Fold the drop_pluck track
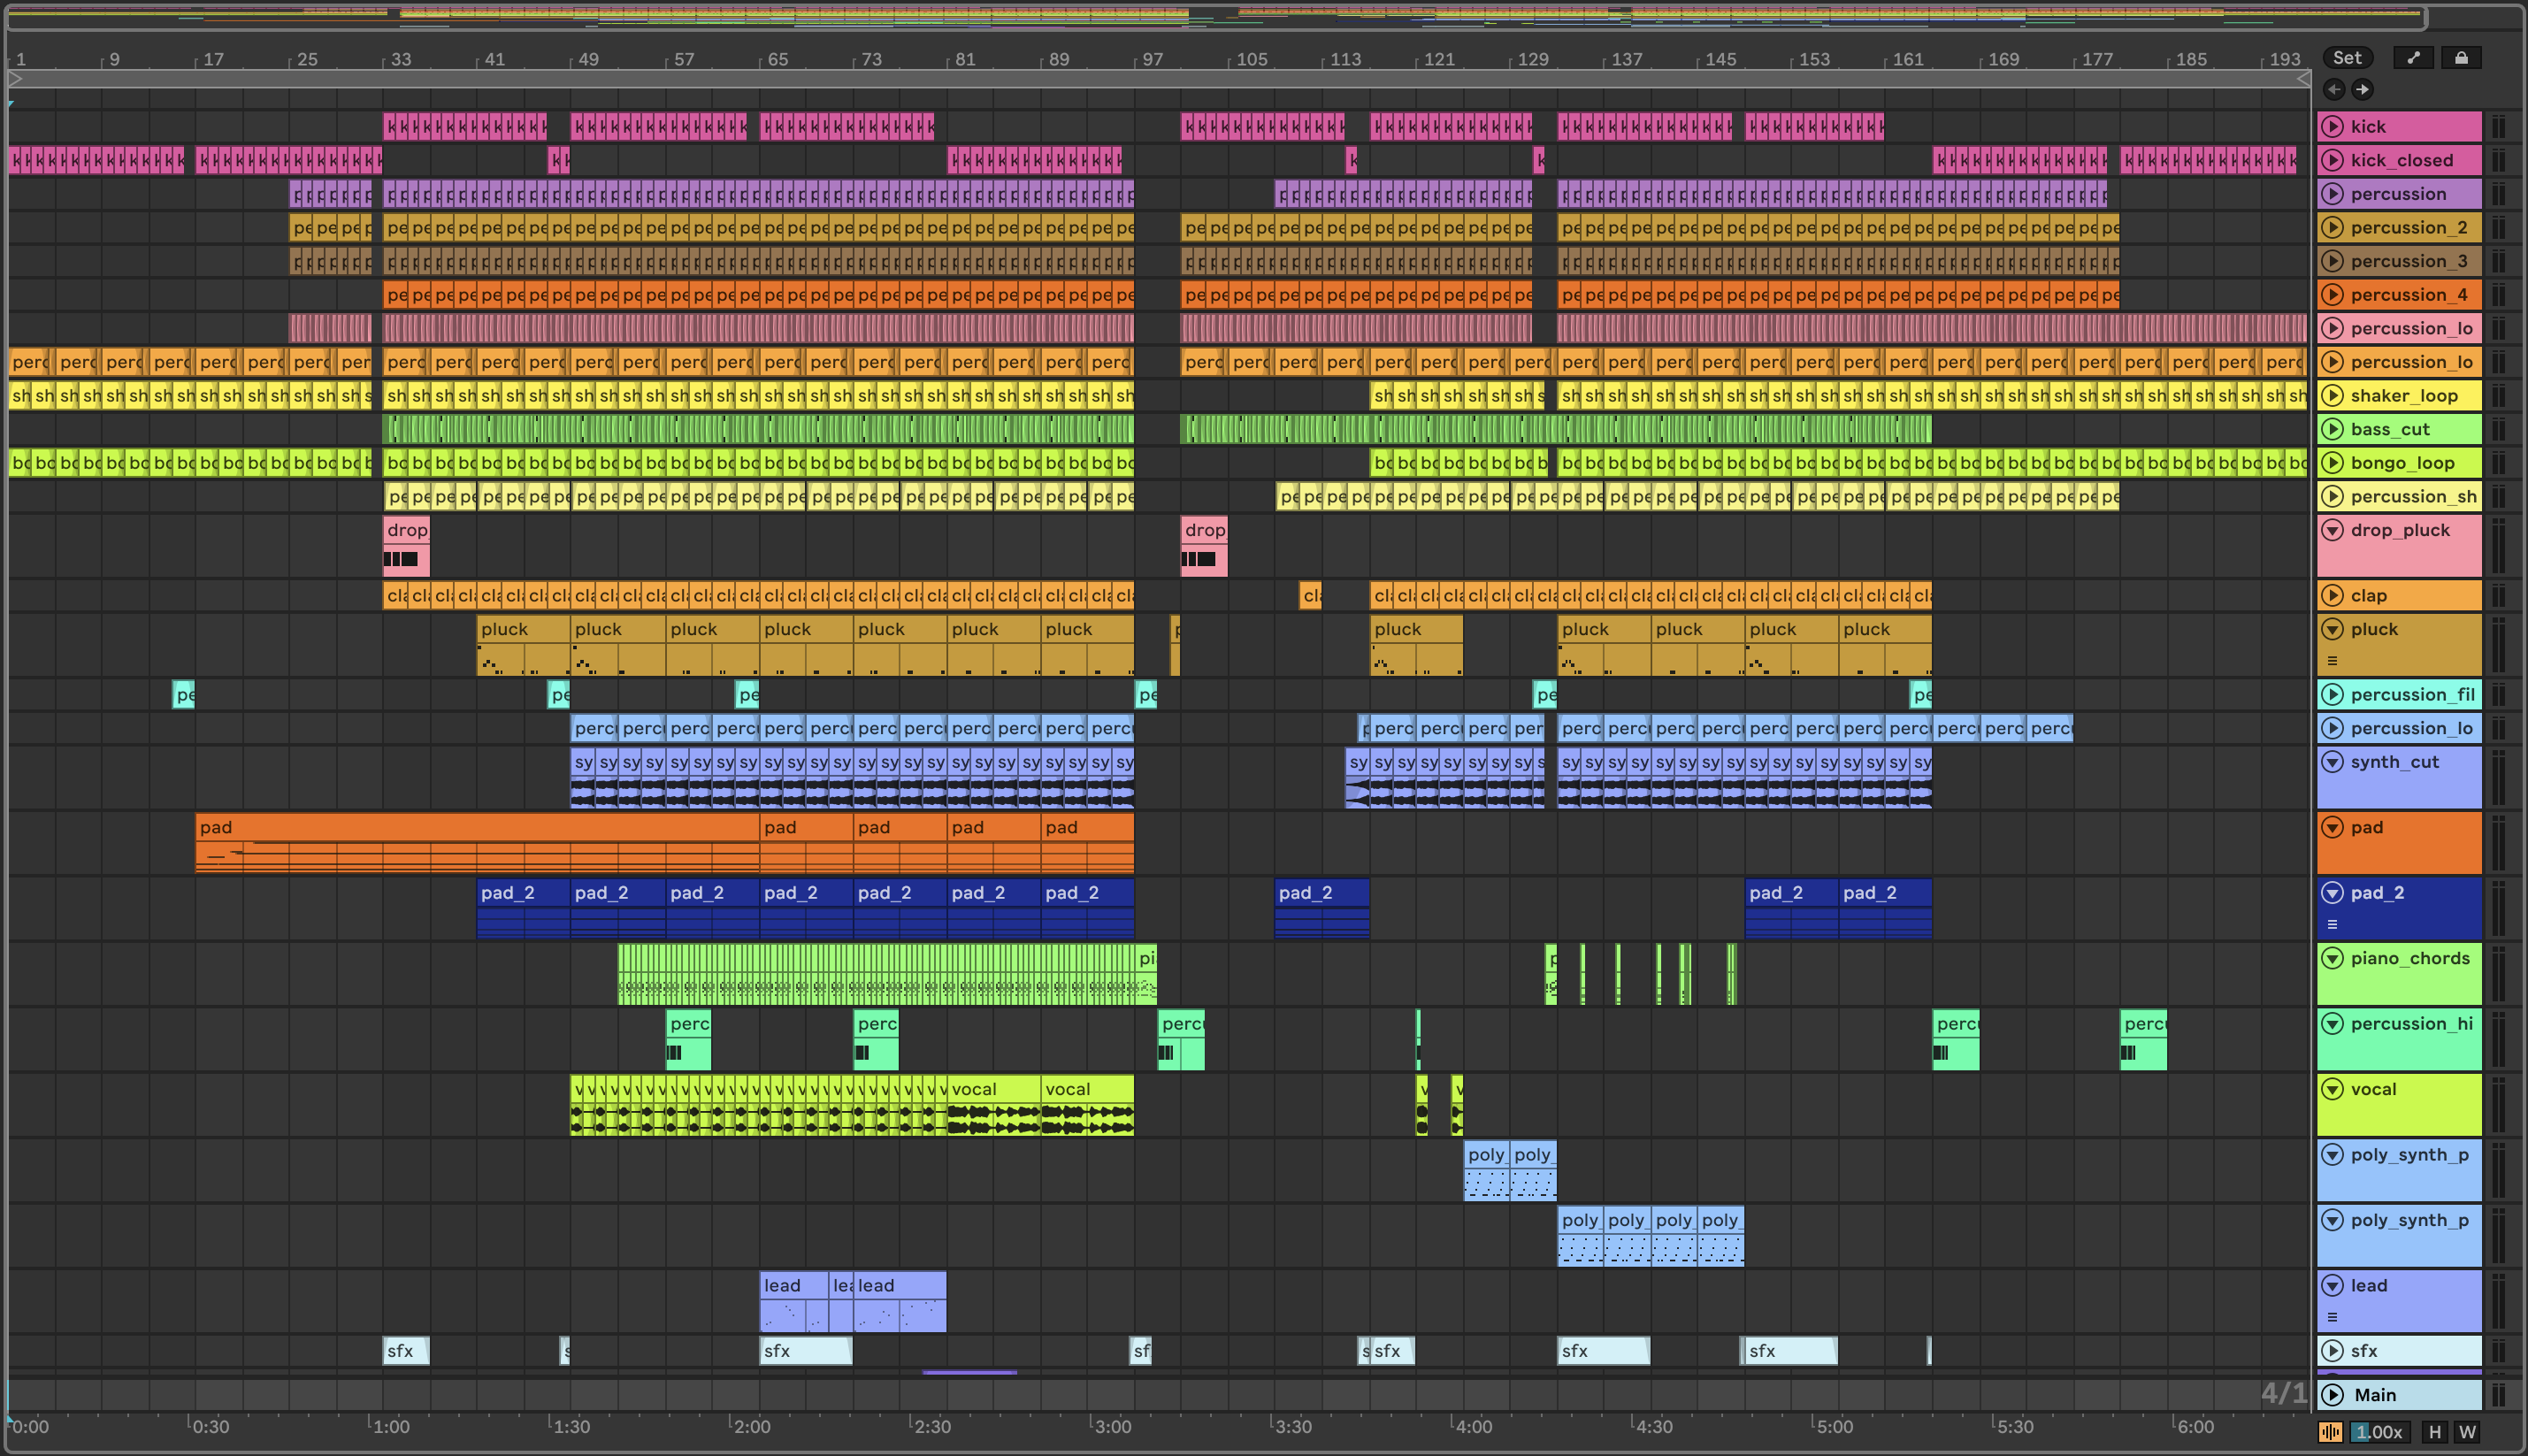The width and height of the screenshot is (2528, 1456). tap(2333, 530)
